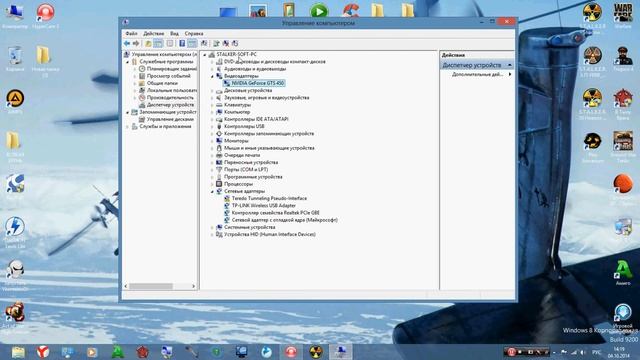The image size is (640, 360).
Task: Collapse the Диспетчер устройств actions header
Action: 509,65
